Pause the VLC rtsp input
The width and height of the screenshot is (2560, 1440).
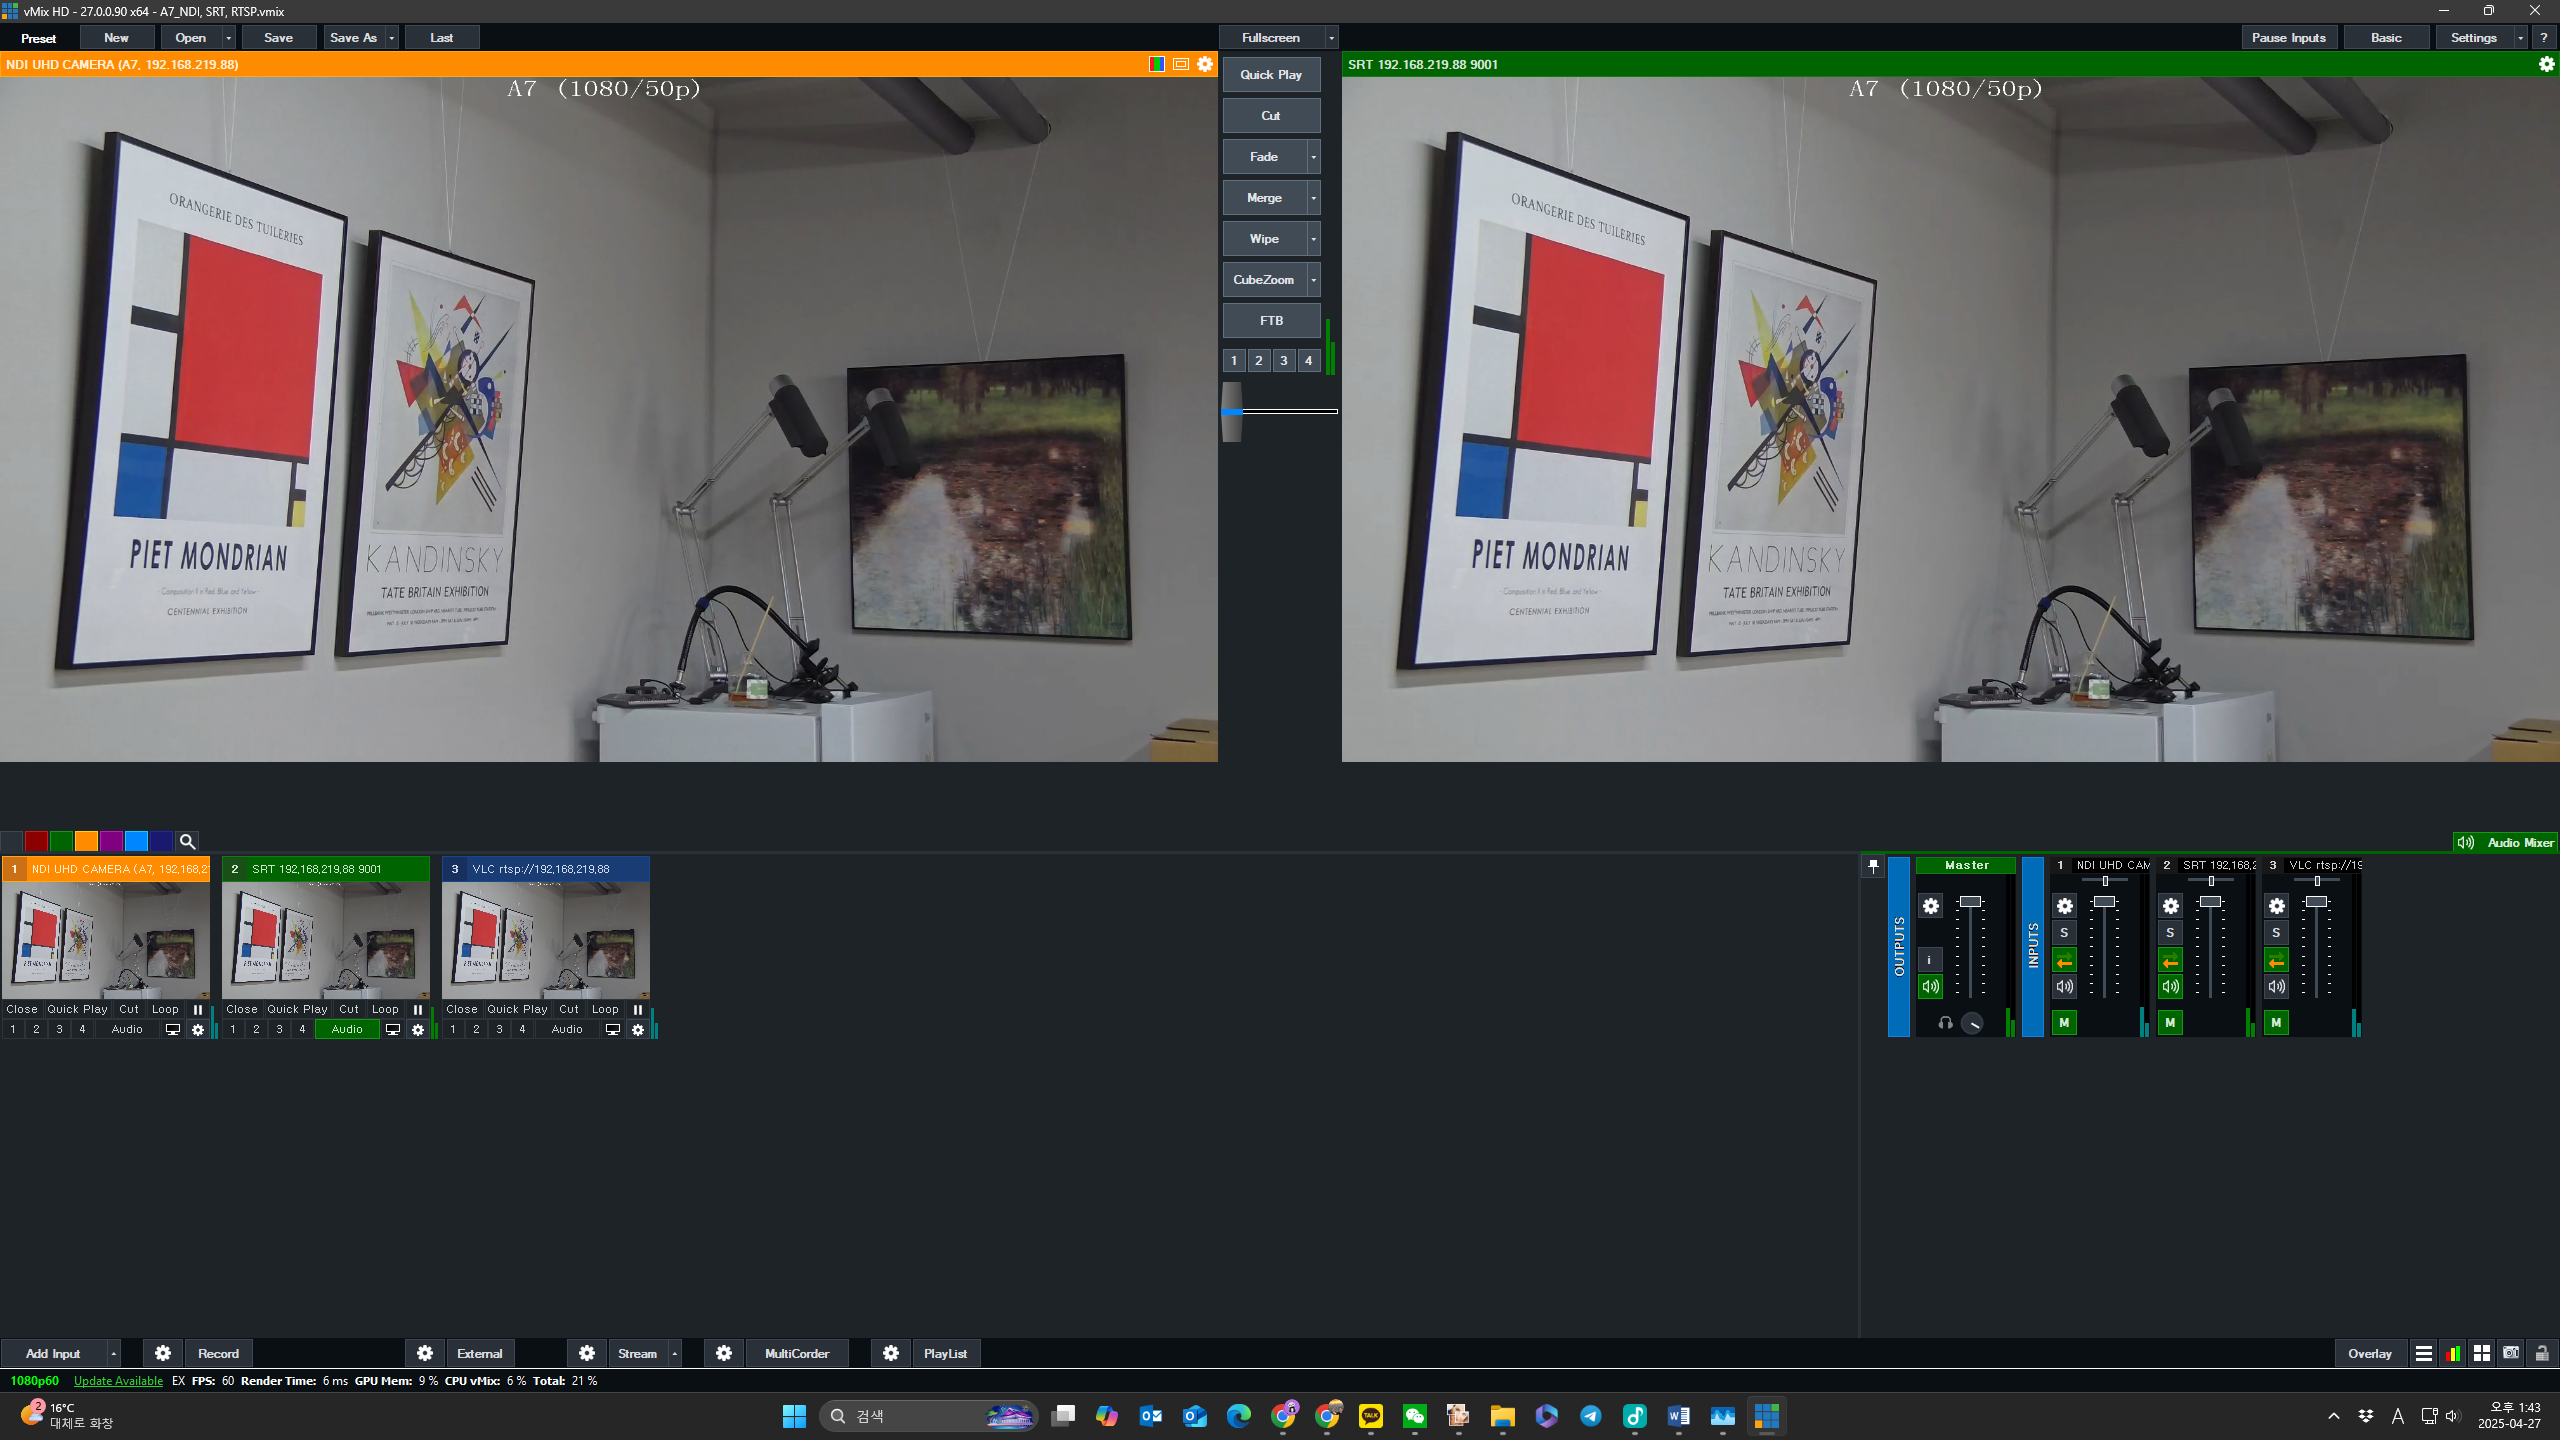638,1009
